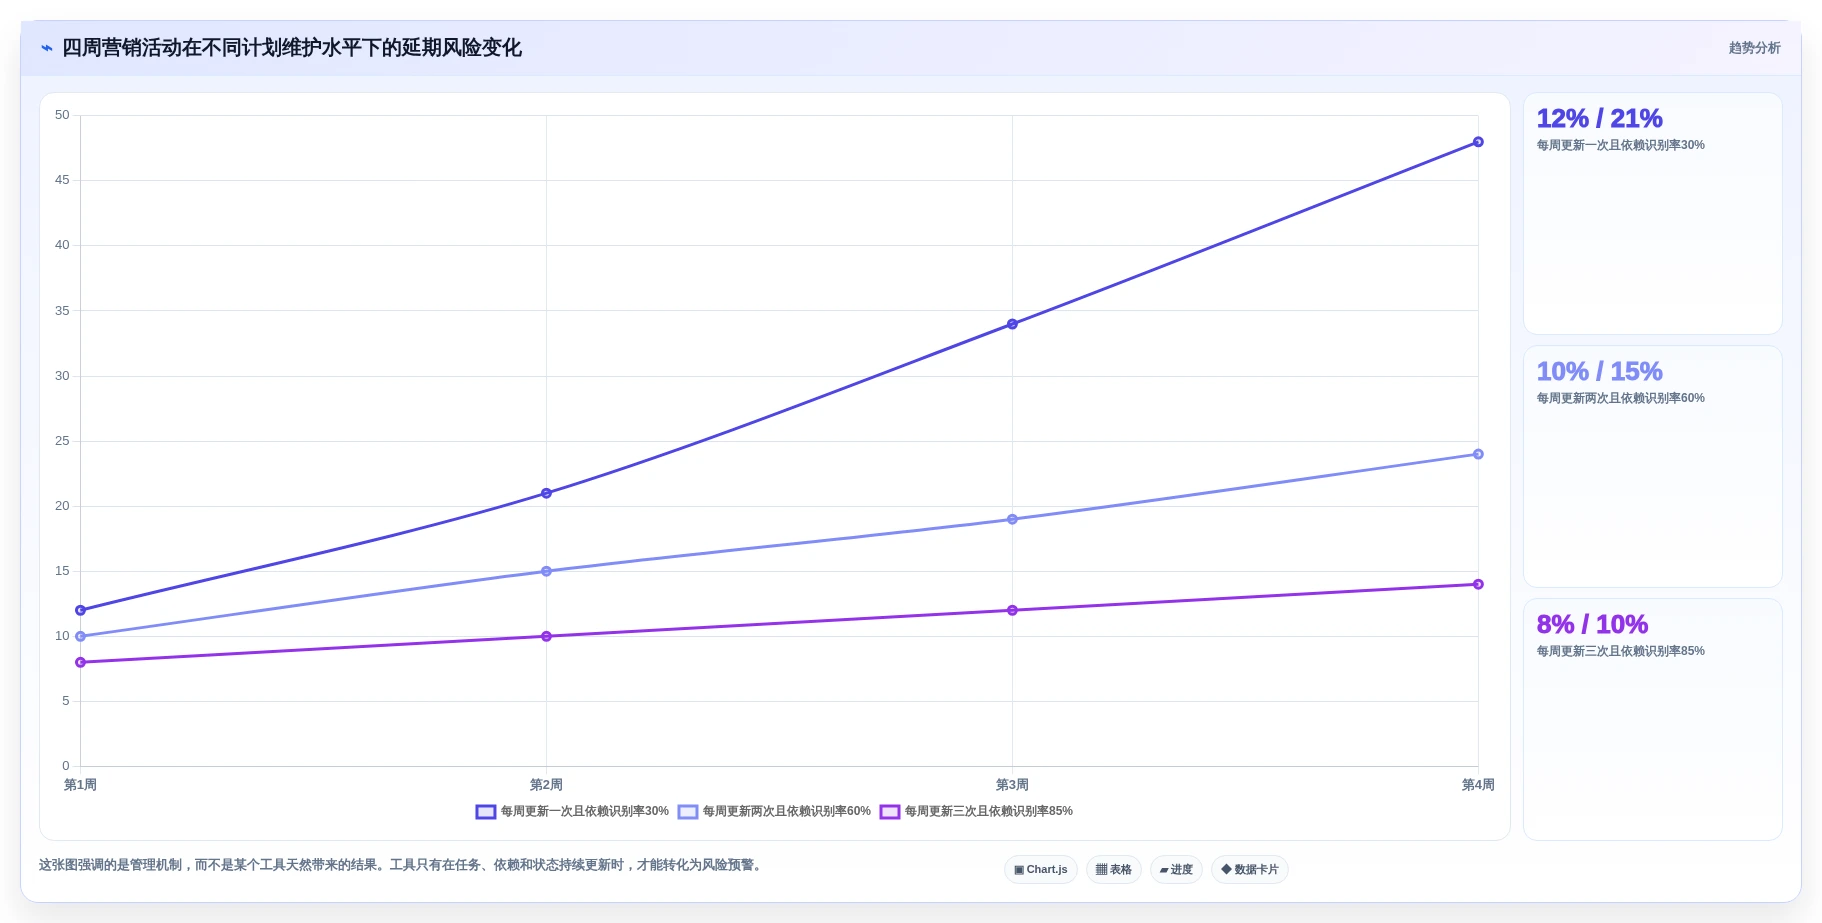Click the 60% series point at 第3周 (19)
Screen dimensions: 1822x923
point(1012,519)
